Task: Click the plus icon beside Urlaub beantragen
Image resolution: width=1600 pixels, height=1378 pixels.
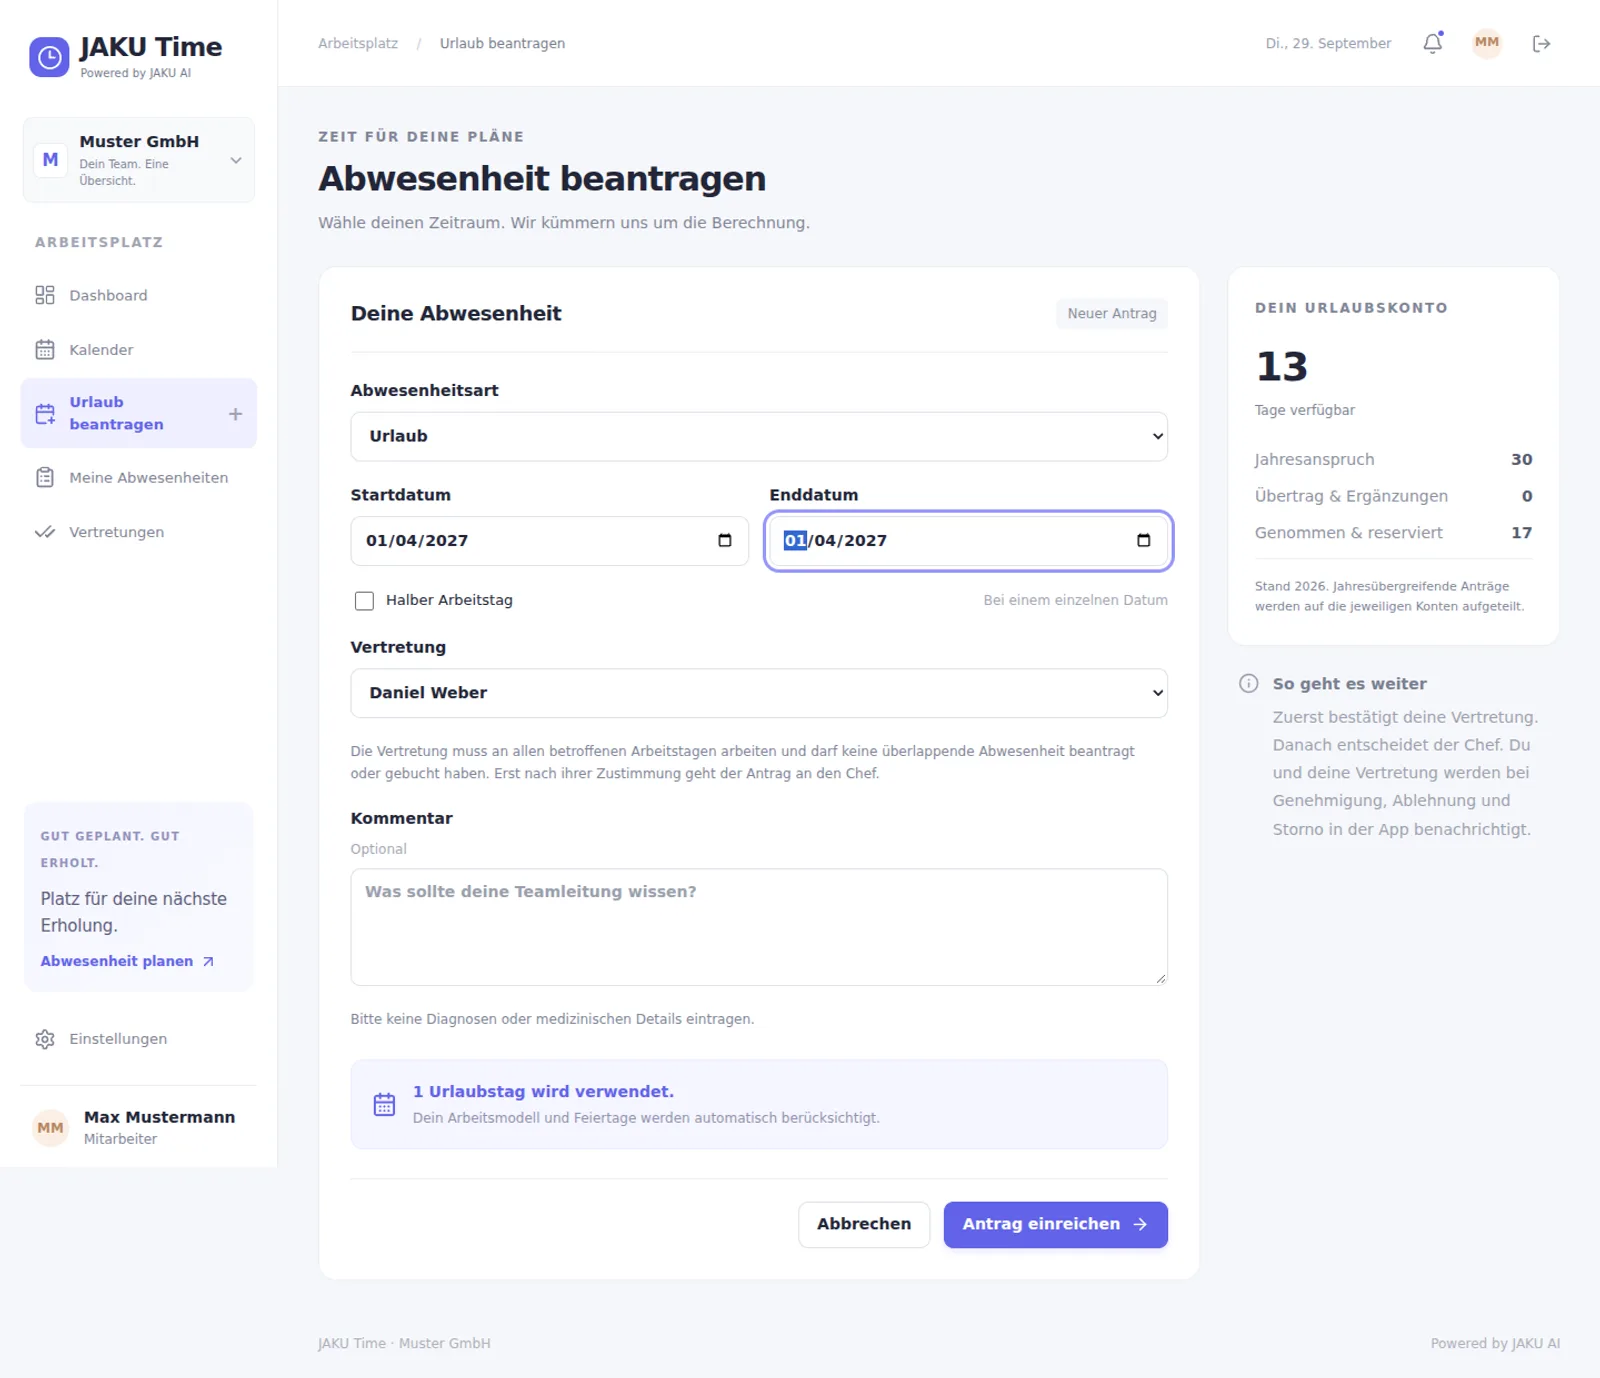Action: coord(235,413)
